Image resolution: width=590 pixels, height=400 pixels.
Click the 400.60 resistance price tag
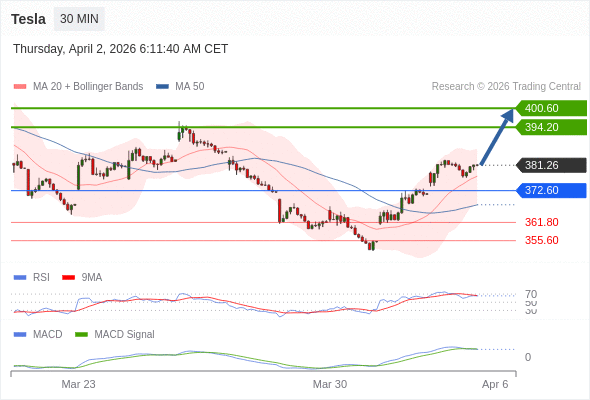coord(551,108)
